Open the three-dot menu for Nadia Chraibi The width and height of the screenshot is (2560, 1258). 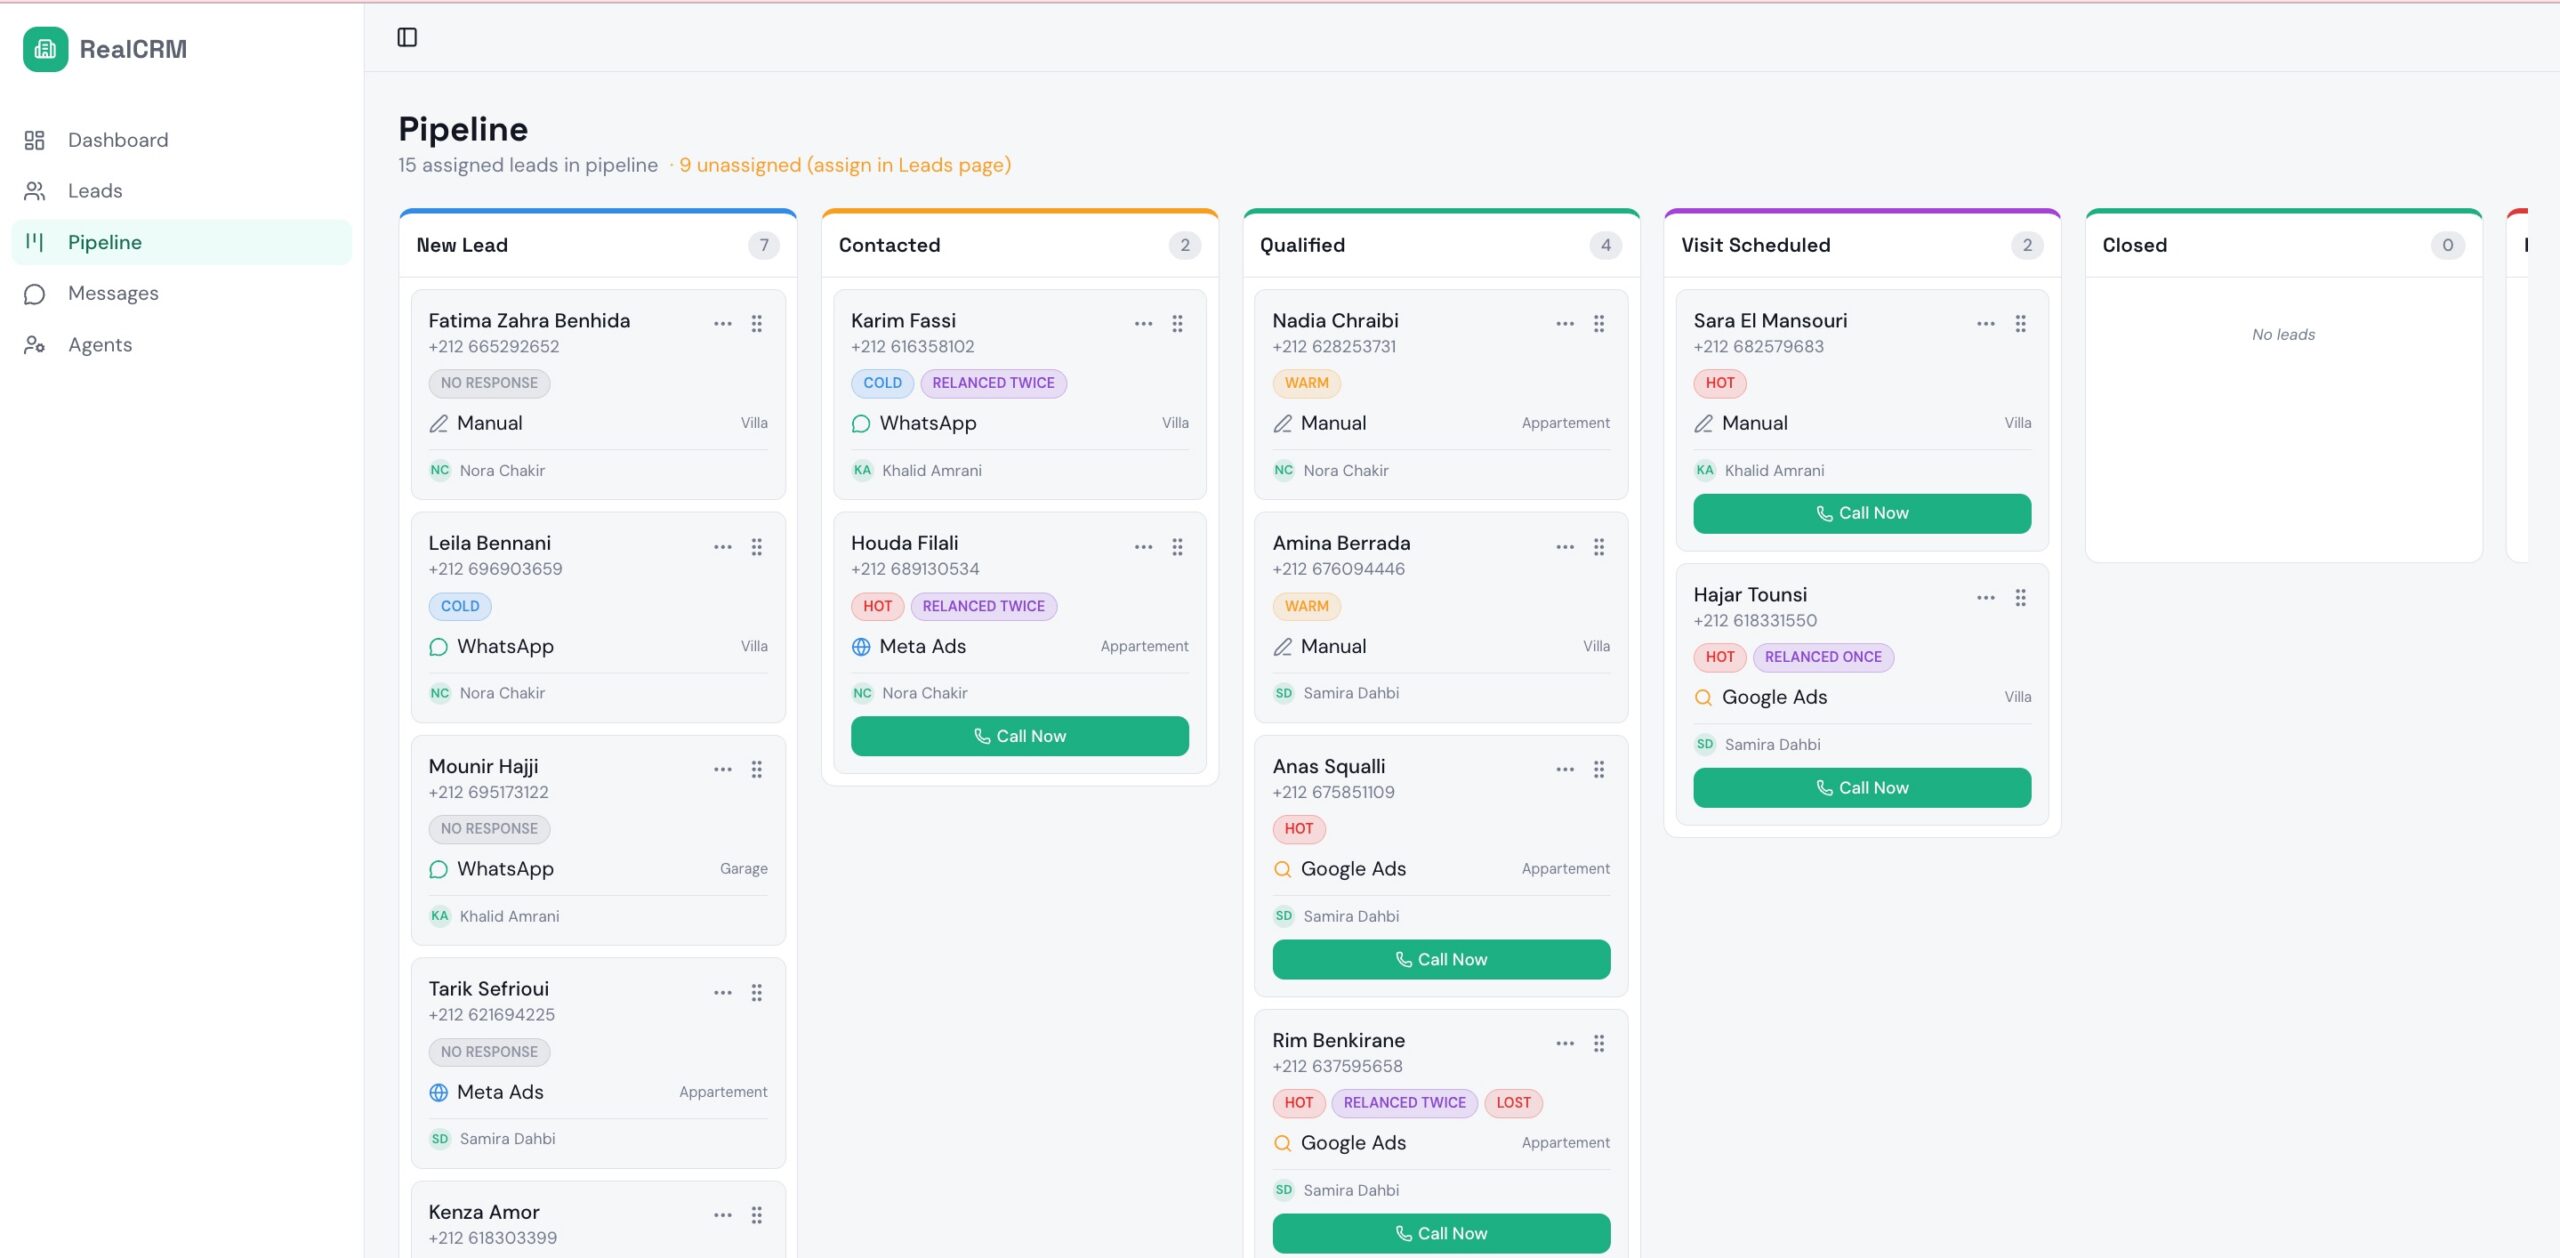pyautogui.click(x=1565, y=324)
